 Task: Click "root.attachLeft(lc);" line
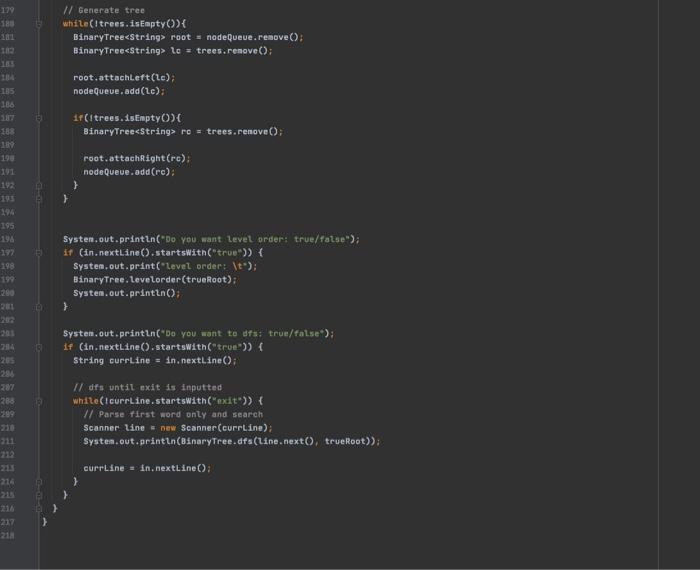(124, 78)
